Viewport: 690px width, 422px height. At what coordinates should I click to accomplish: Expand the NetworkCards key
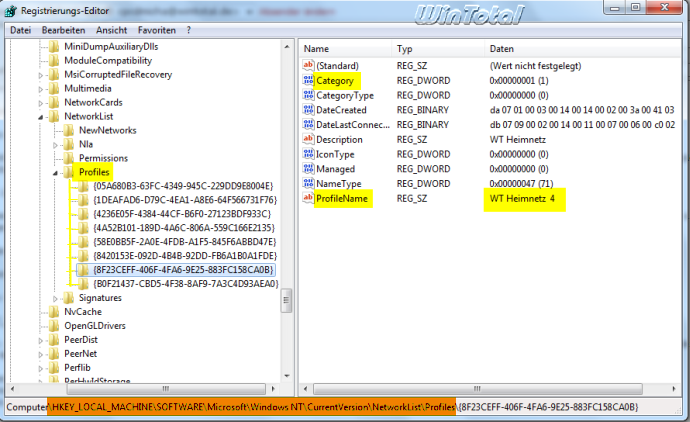pos(40,103)
